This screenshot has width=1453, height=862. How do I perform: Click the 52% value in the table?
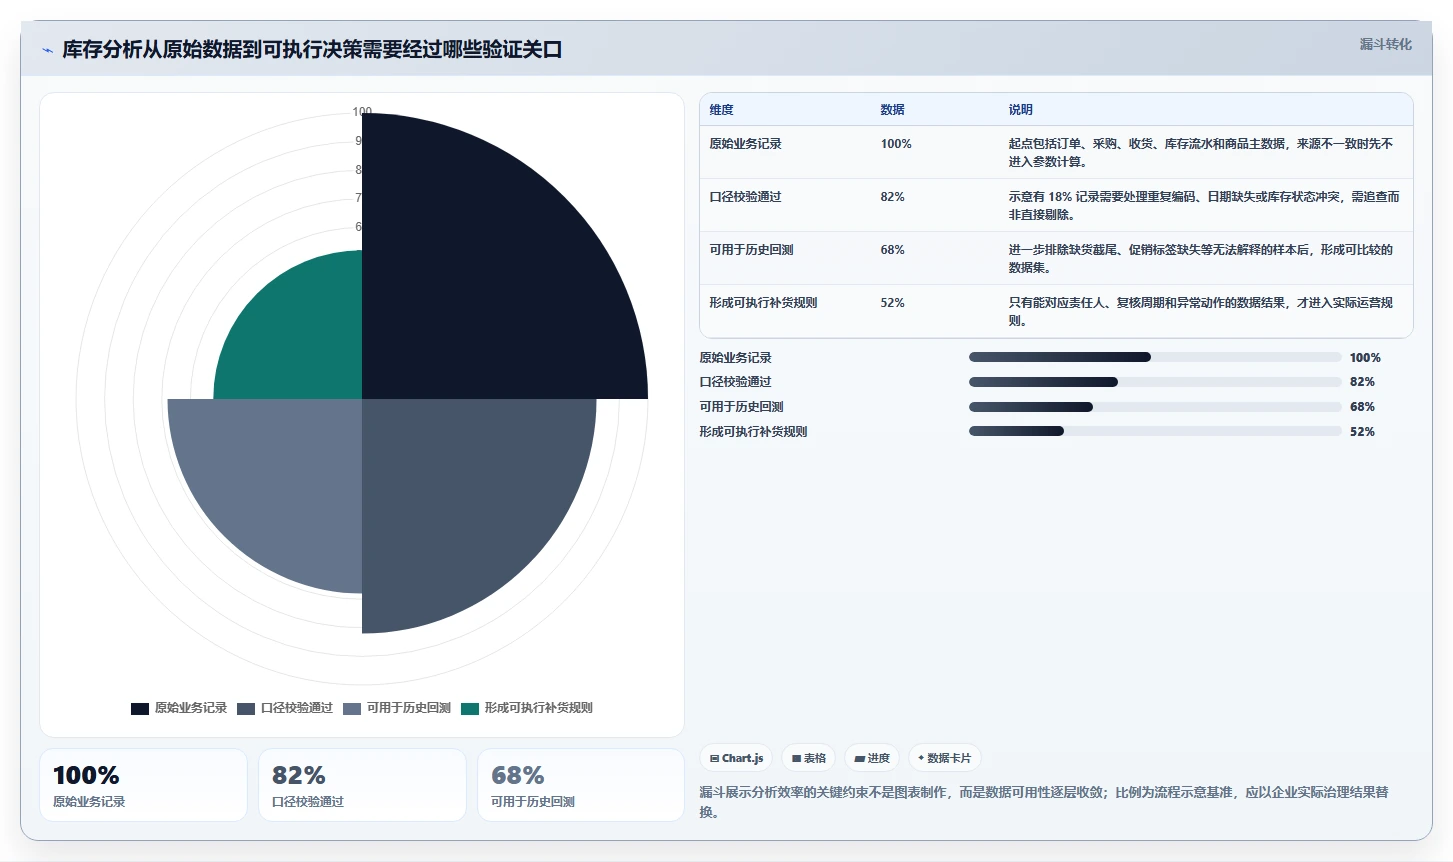tap(892, 303)
